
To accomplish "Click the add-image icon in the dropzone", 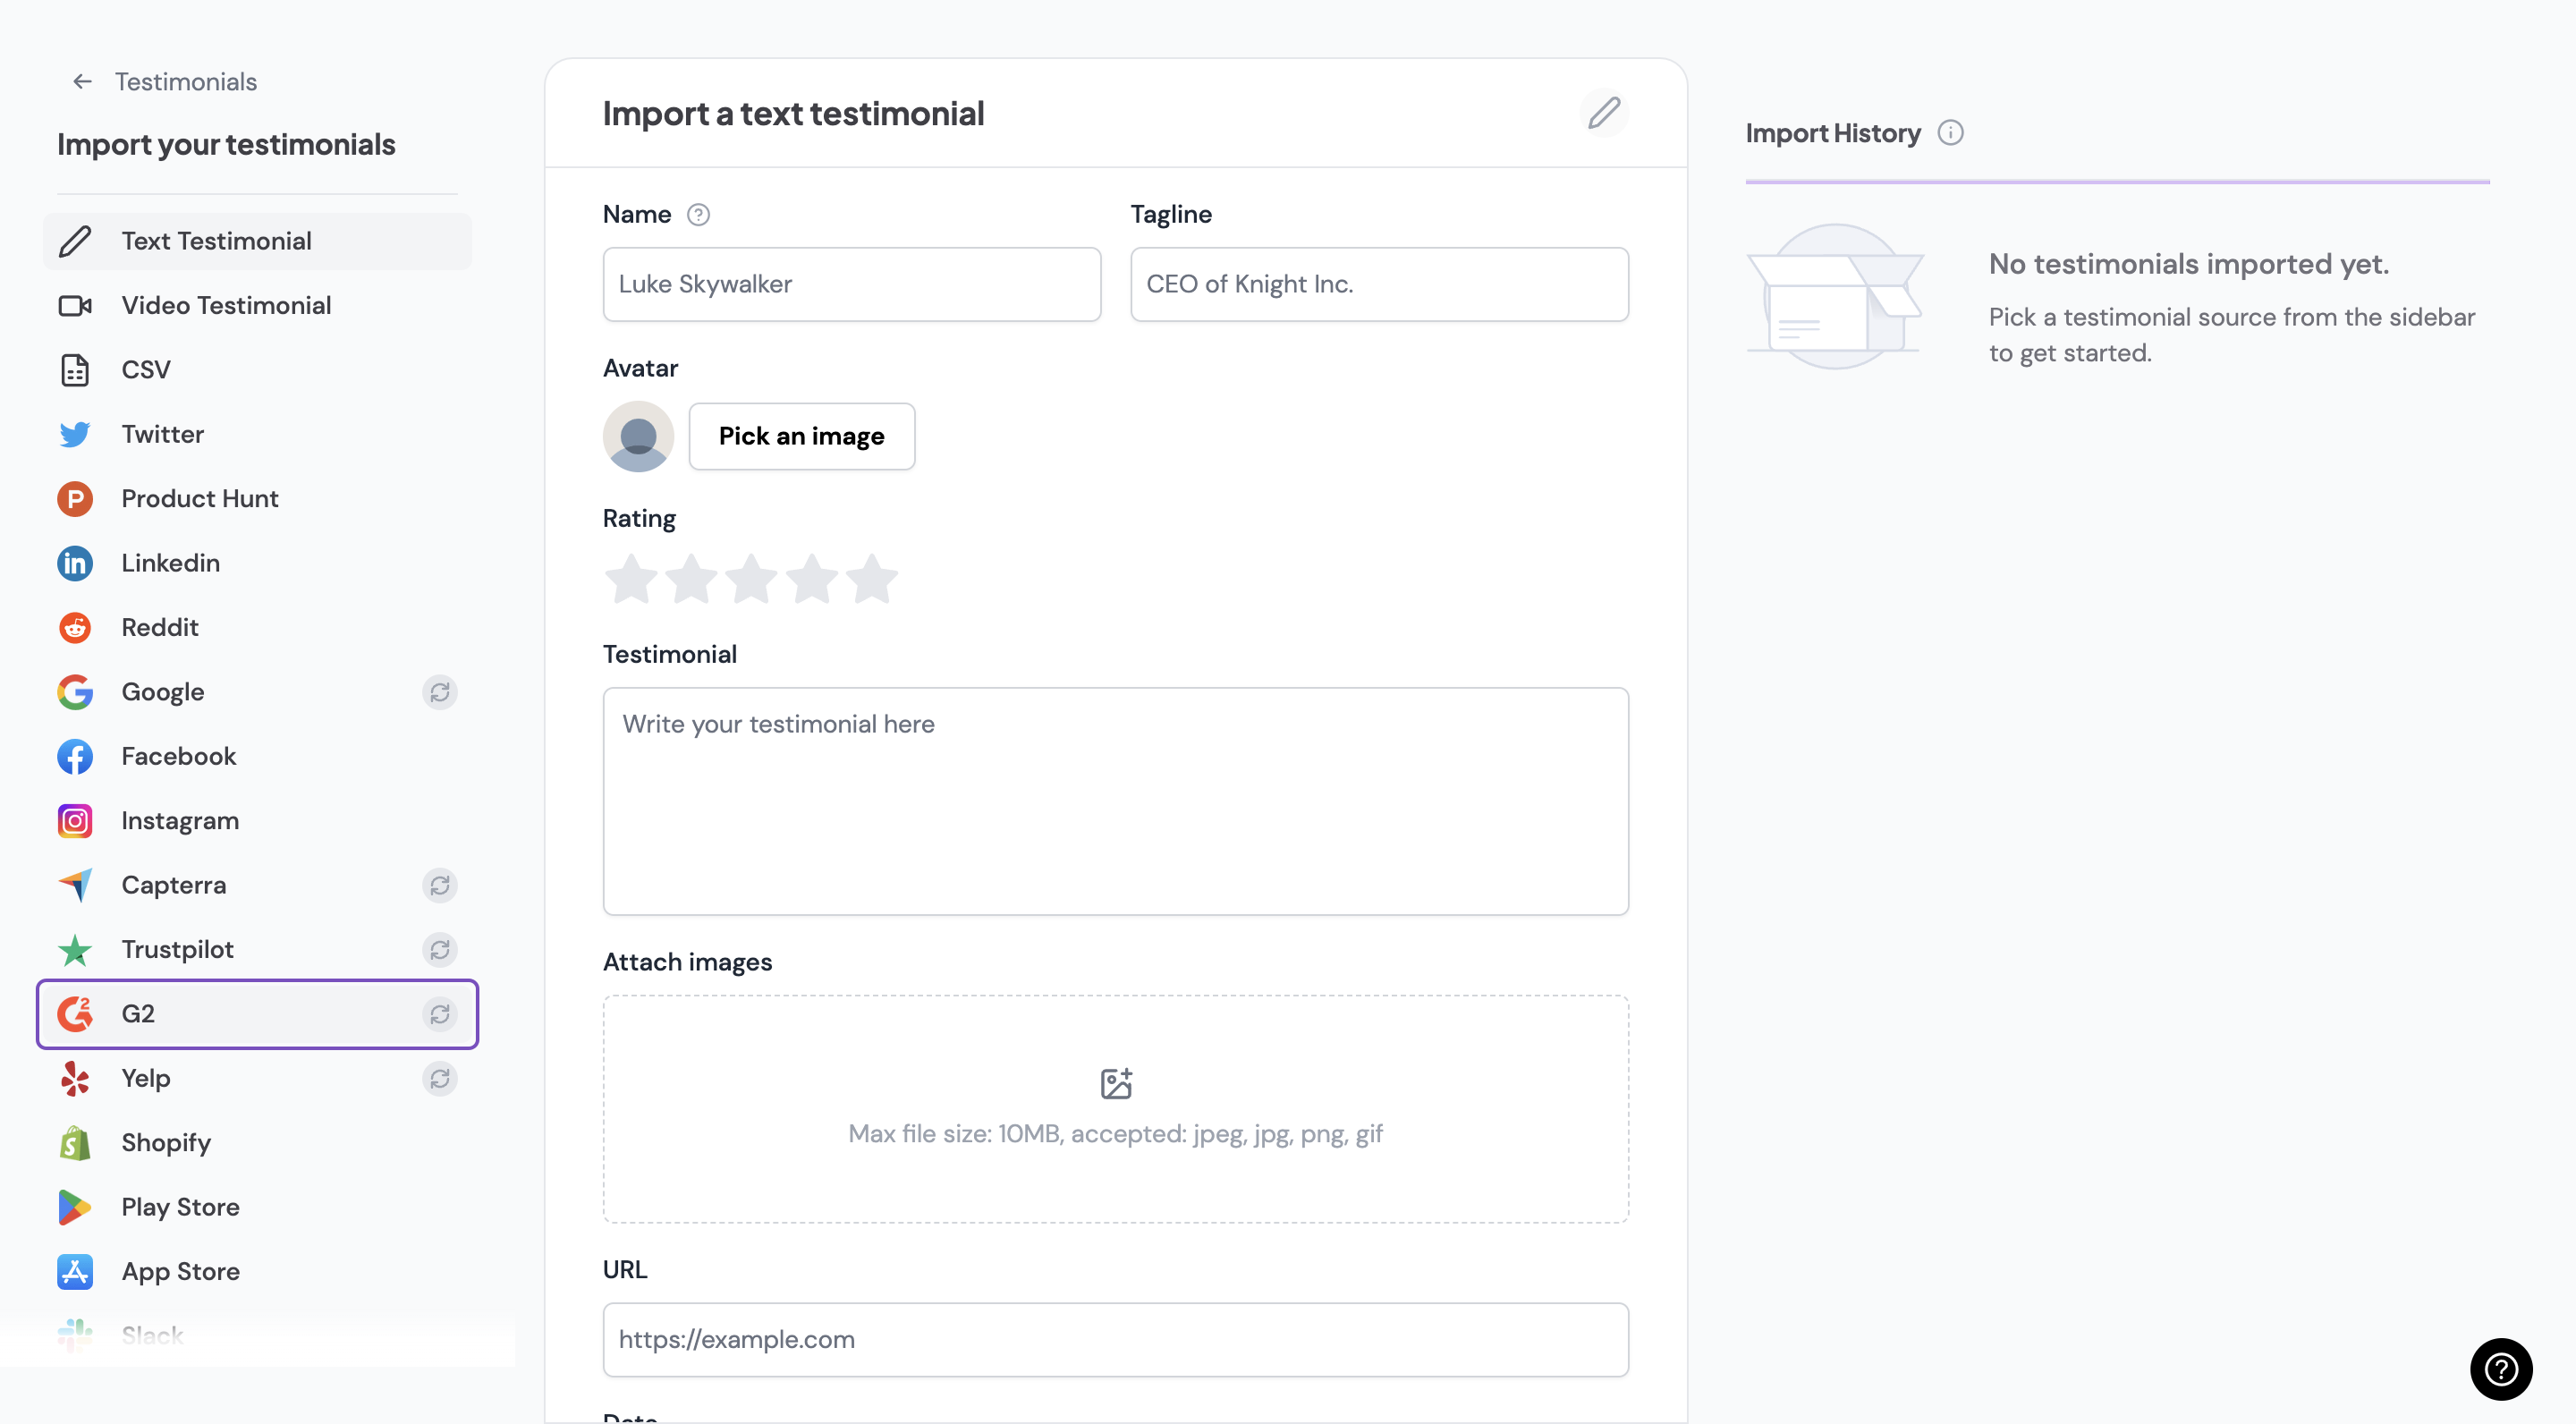I will pos(1116,1084).
